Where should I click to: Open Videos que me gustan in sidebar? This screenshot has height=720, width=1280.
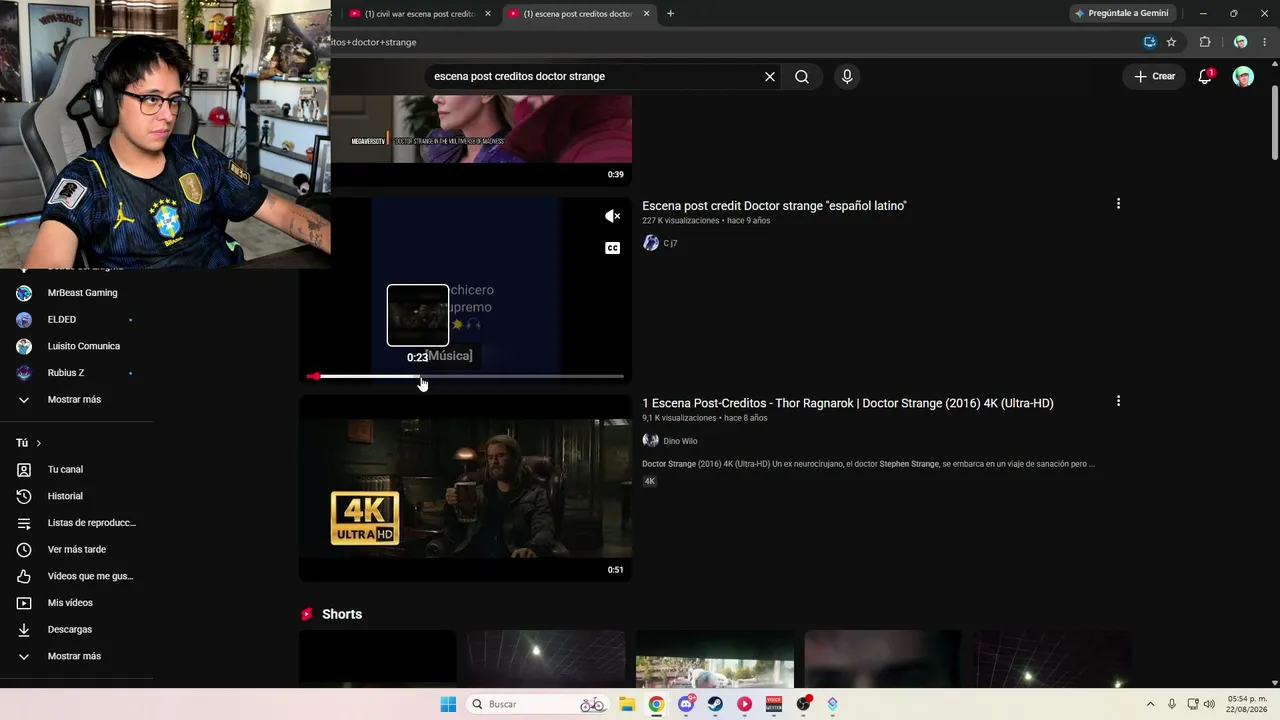[90, 576]
